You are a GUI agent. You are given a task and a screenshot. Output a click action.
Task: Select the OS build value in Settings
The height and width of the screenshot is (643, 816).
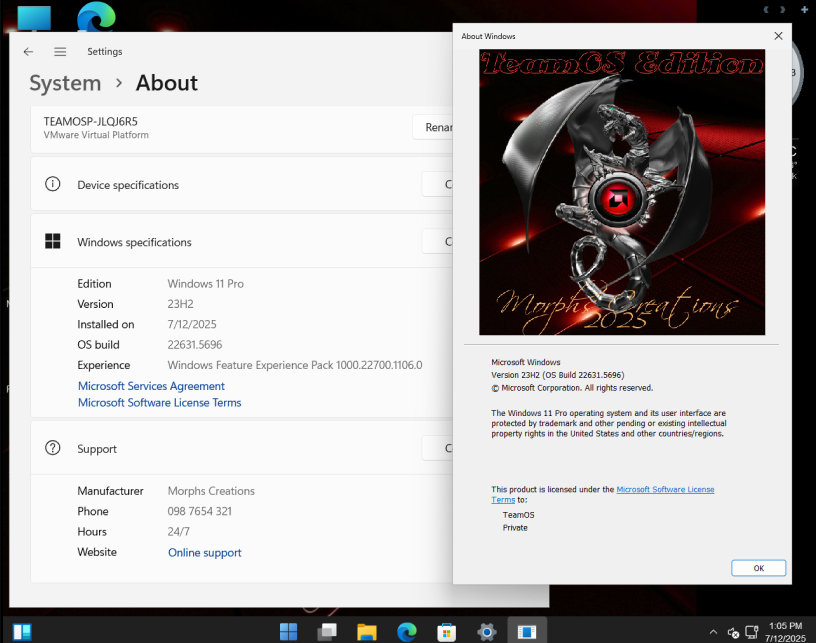195,344
